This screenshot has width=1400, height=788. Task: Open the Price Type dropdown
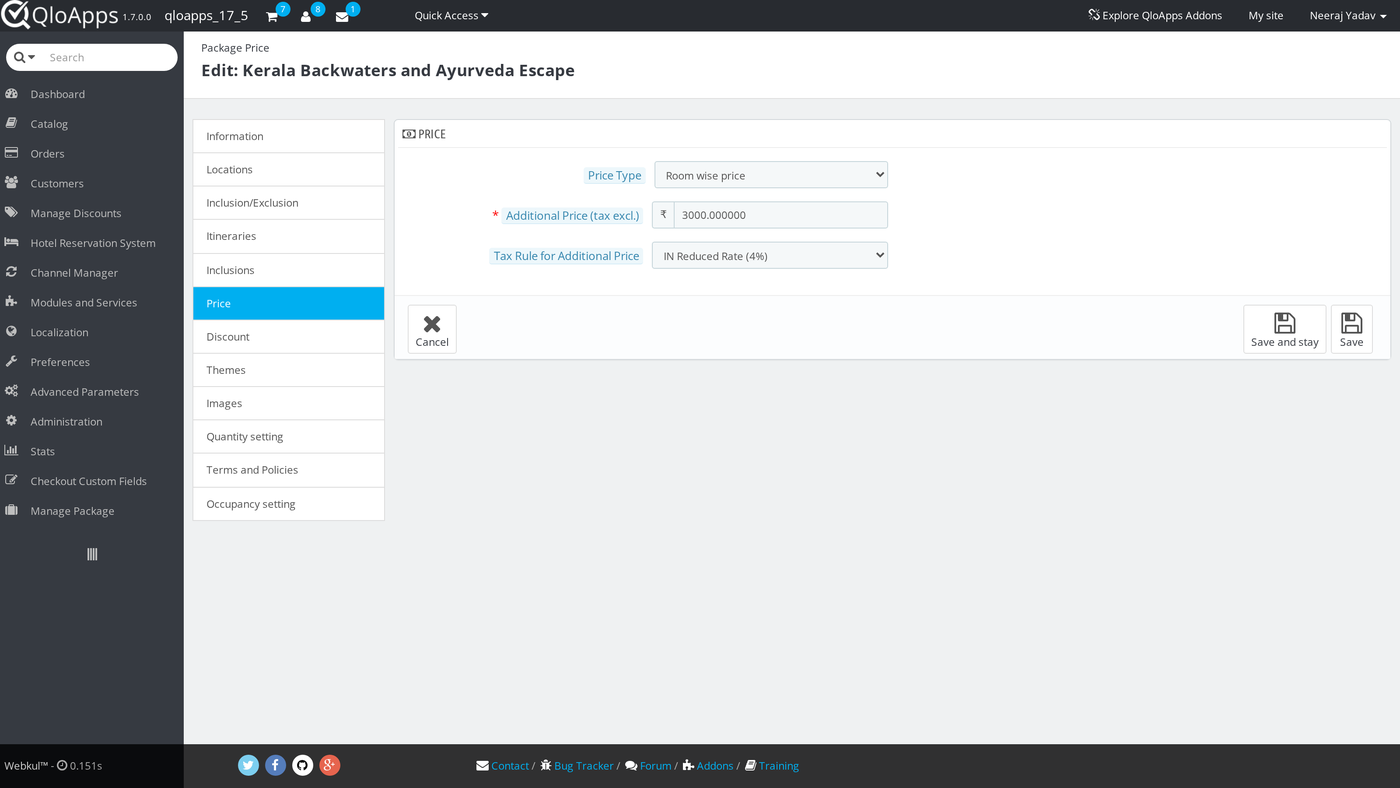point(771,175)
